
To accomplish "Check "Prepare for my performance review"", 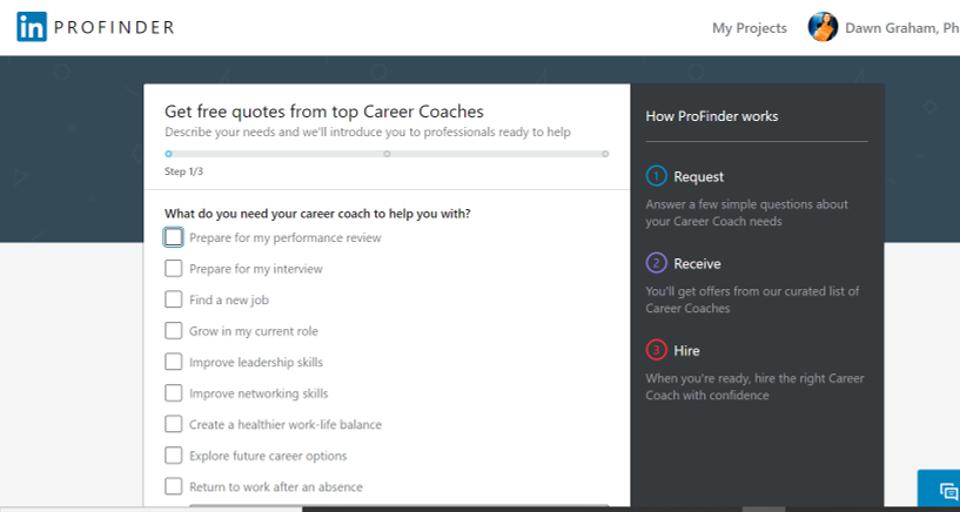I will point(174,237).
